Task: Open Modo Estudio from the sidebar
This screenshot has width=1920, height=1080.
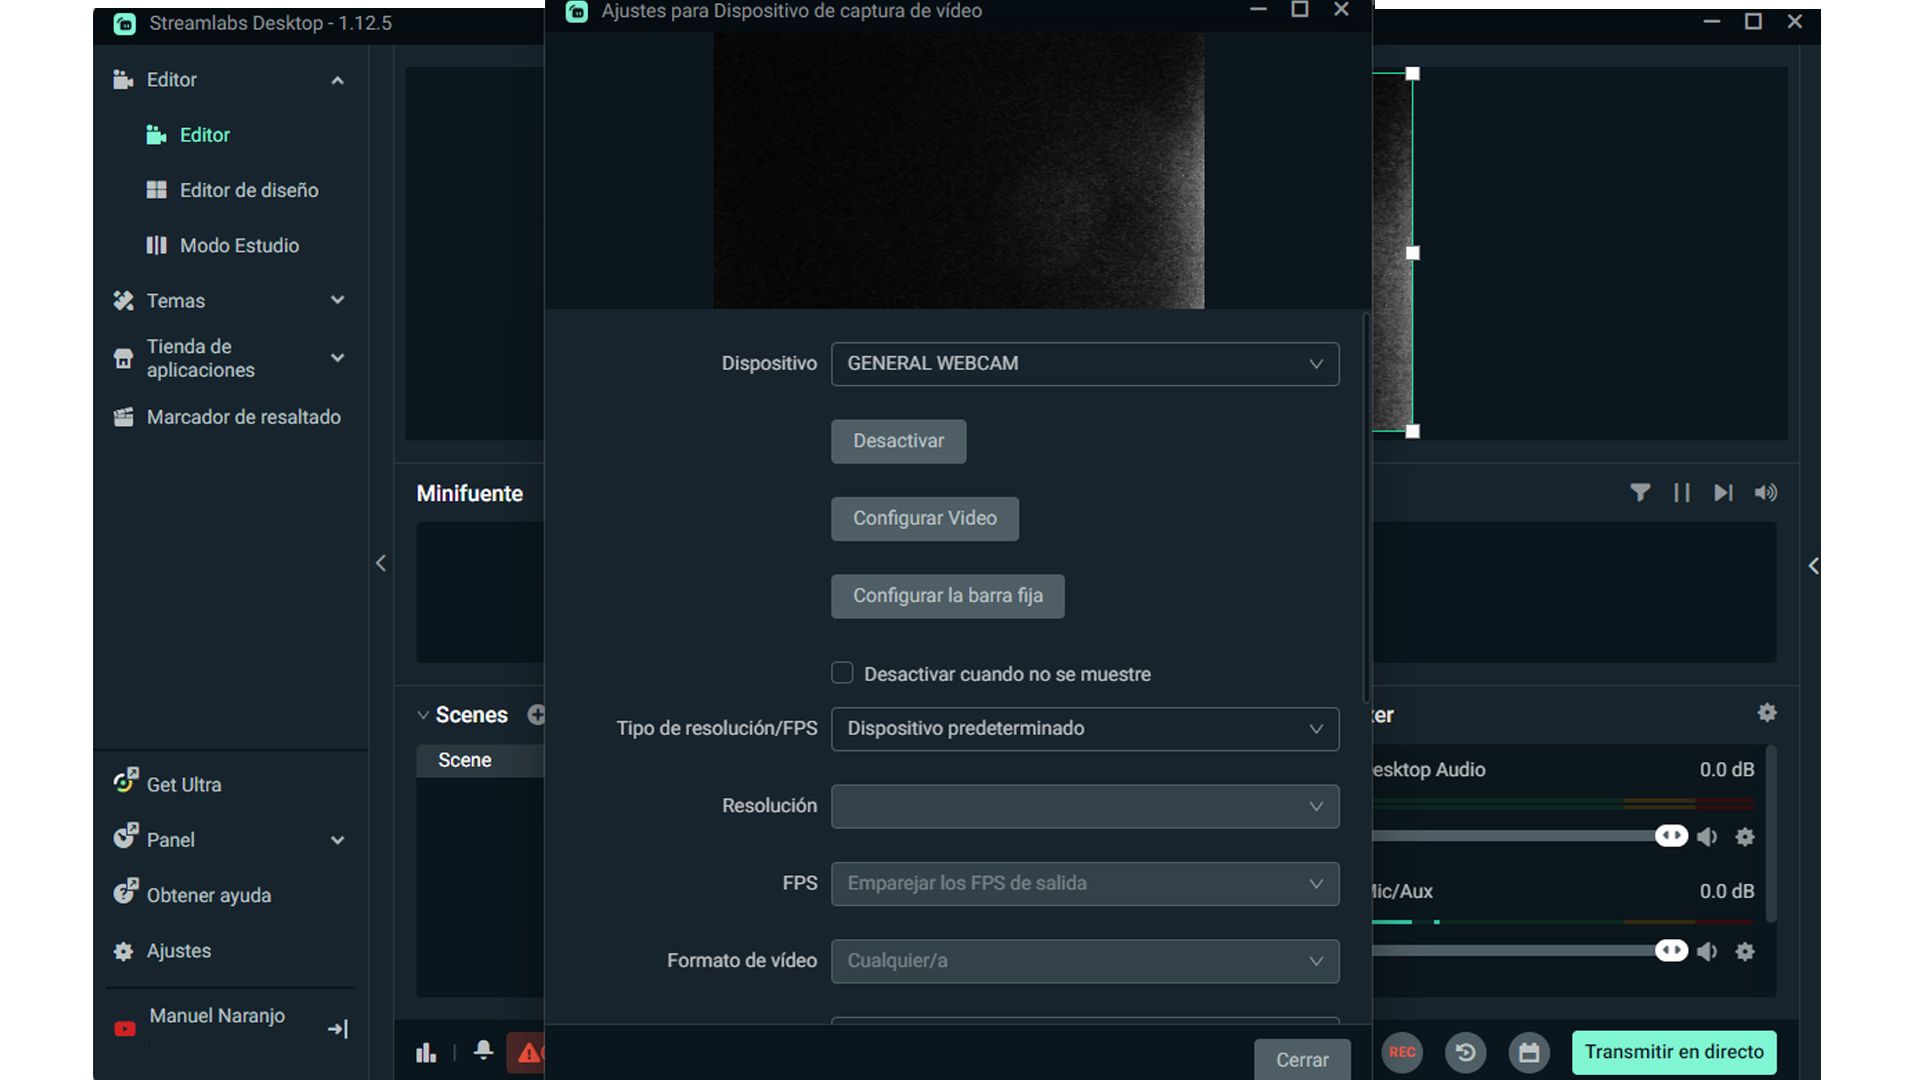Action: (x=239, y=245)
